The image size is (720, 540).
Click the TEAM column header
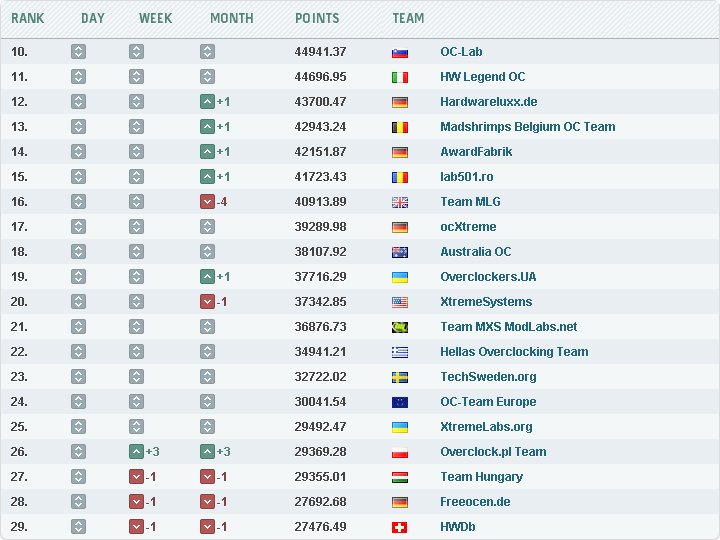[x=408, y=18]
